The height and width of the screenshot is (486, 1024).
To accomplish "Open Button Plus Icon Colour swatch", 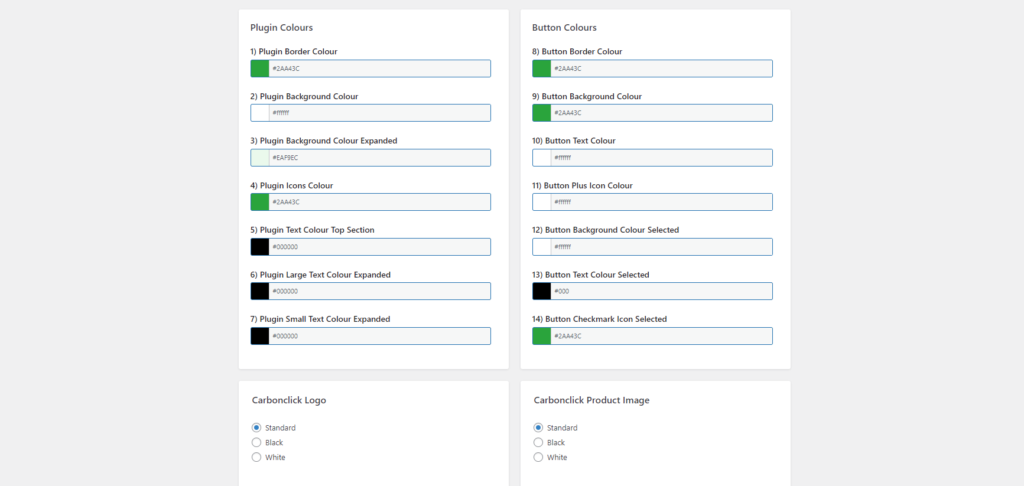I will [x=542, y=202].
